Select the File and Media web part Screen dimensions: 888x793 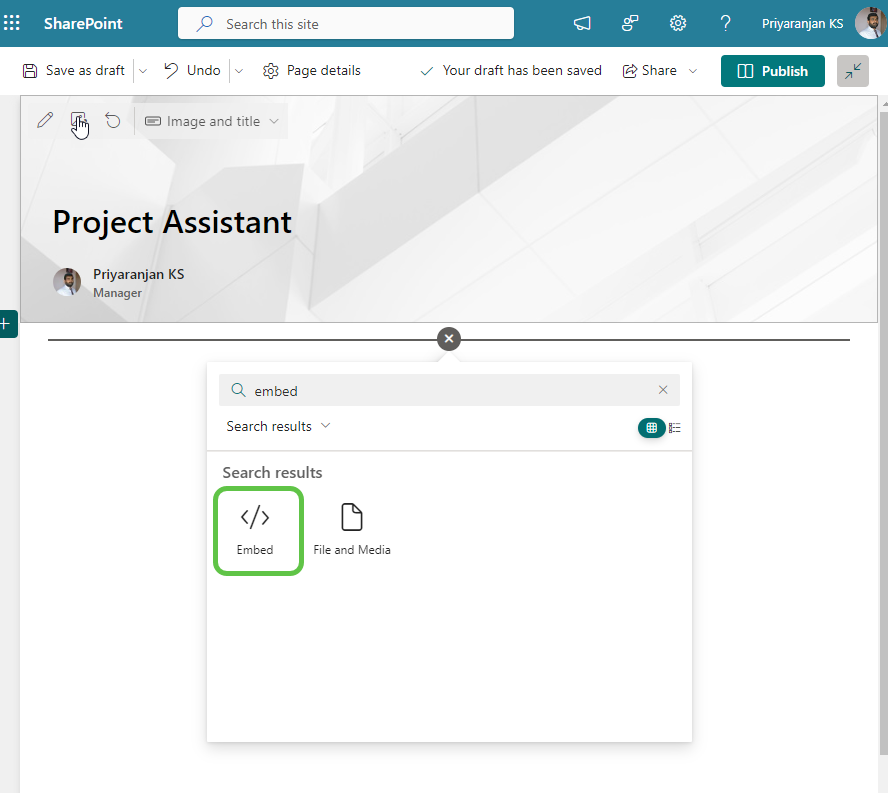coord(352,525)
